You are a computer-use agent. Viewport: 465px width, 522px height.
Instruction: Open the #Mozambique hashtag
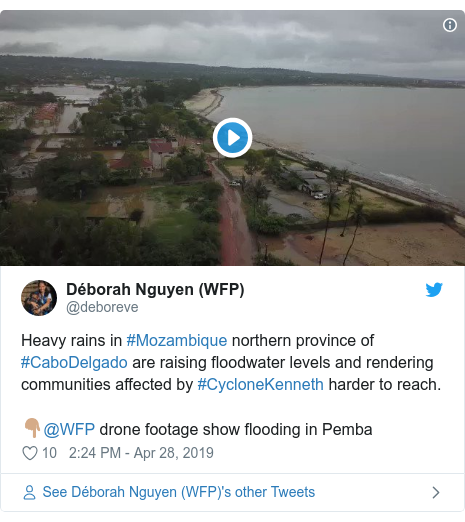click(x=177, y=341)
